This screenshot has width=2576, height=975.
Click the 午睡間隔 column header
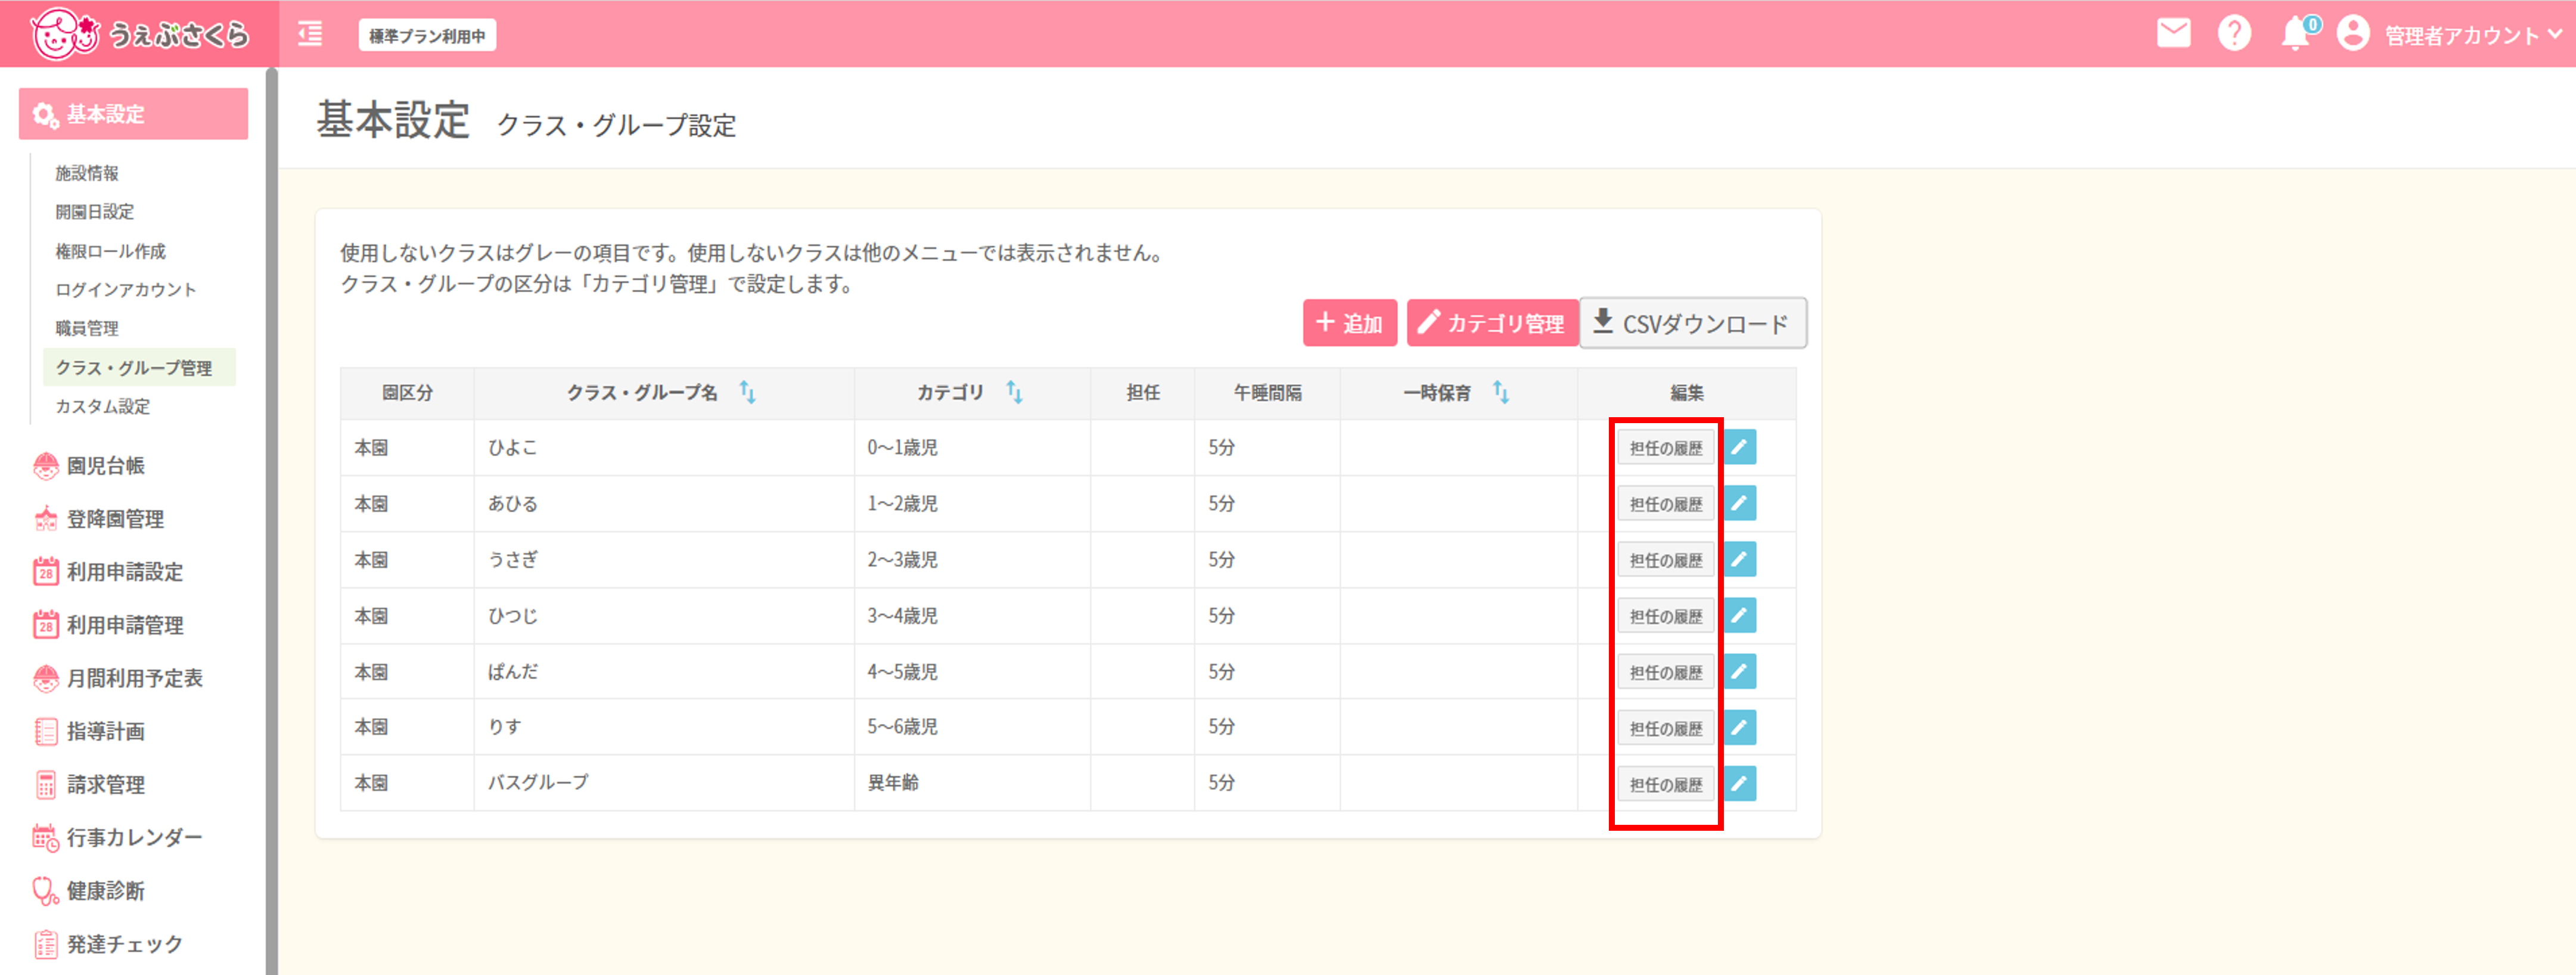point(1267,393)
